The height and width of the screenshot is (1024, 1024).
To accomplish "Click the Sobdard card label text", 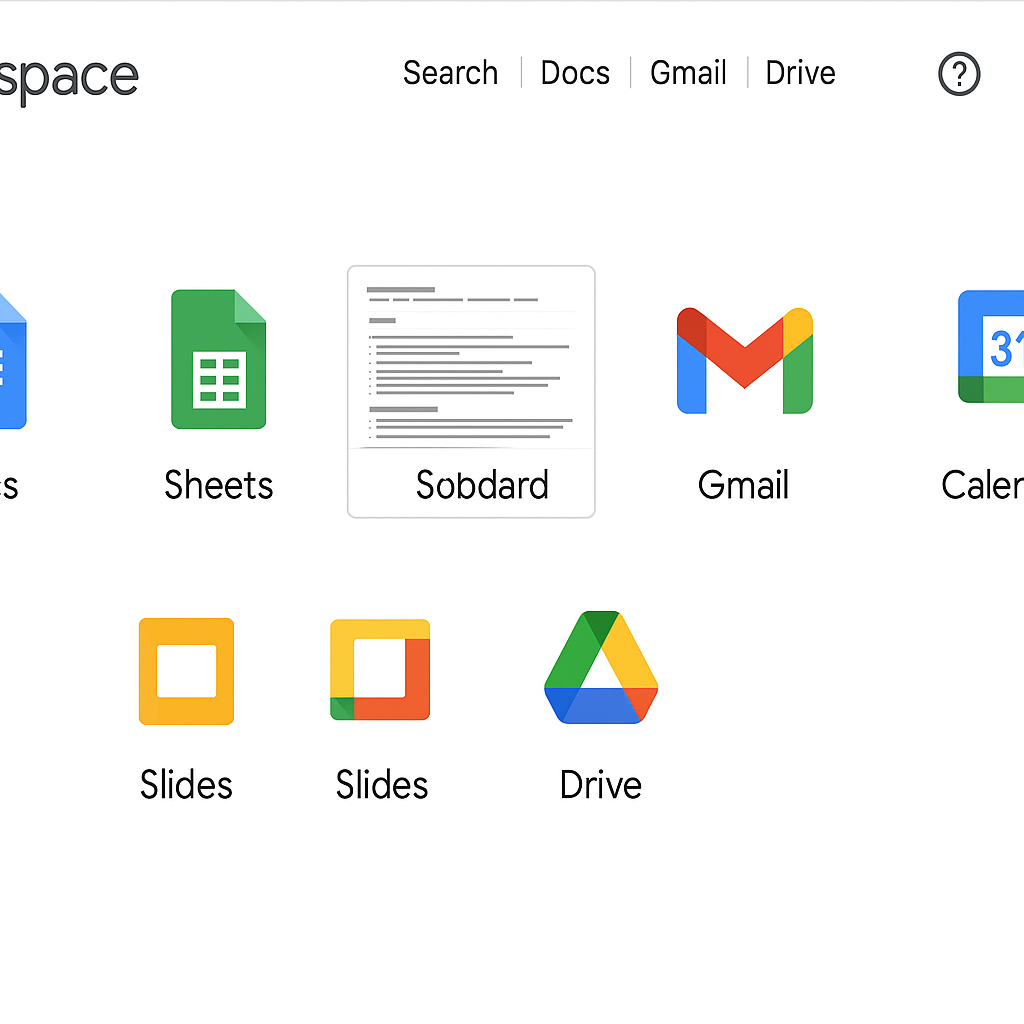I will point(482,485).
